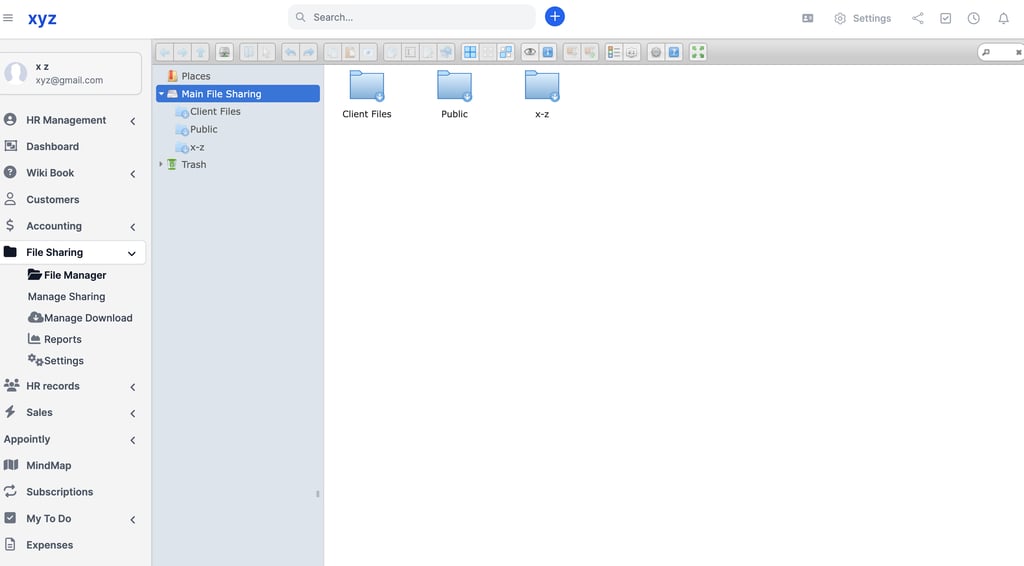Viewport: 1024px width, 566px height.
Task: Open the Get info icon in toolbar
Action: (547, 52)
